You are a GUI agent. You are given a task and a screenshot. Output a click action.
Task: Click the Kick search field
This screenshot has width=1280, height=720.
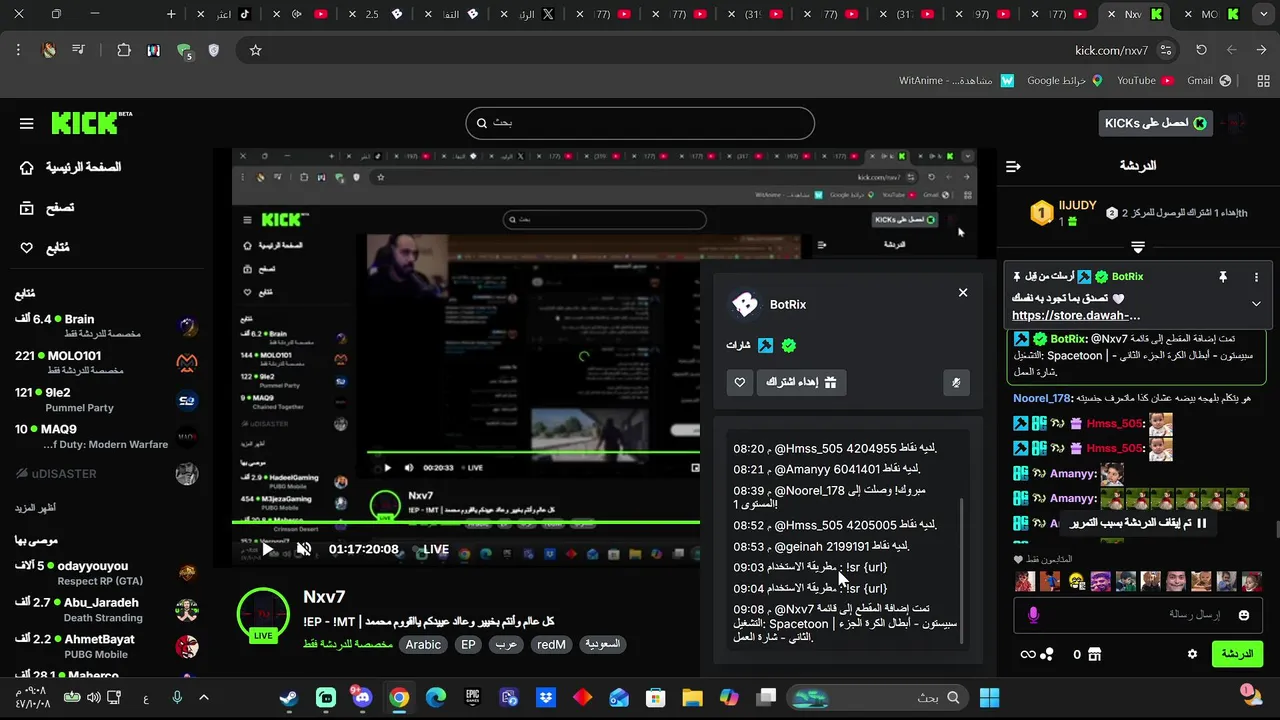coord(640,123)
